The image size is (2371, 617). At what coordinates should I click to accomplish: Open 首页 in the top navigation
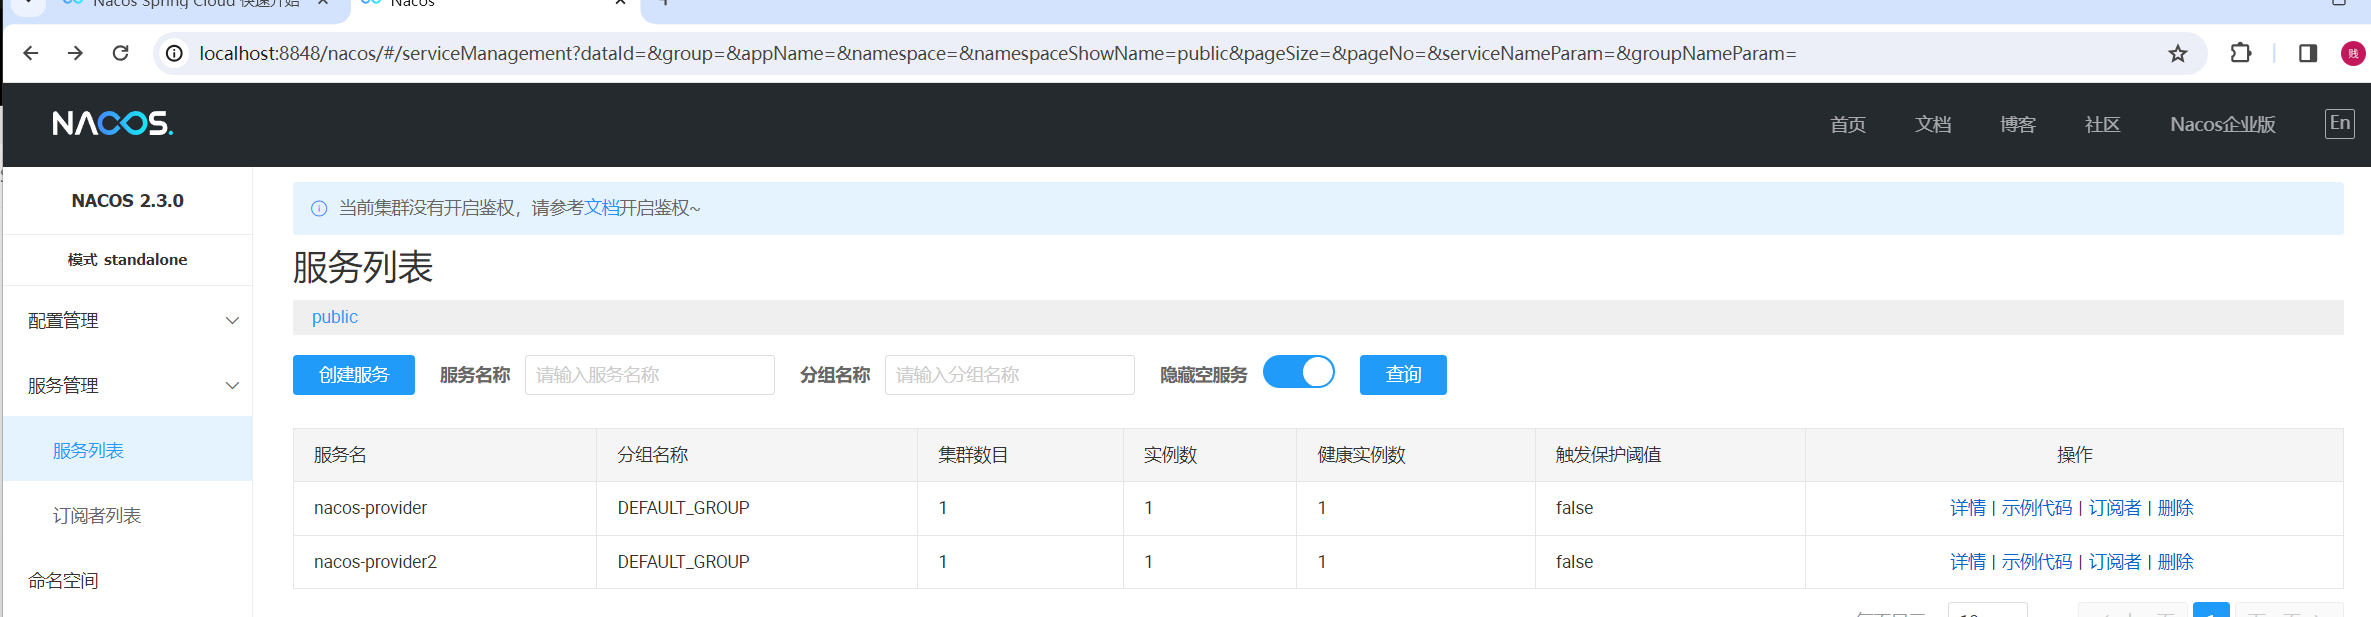(x=1848, y=124)
